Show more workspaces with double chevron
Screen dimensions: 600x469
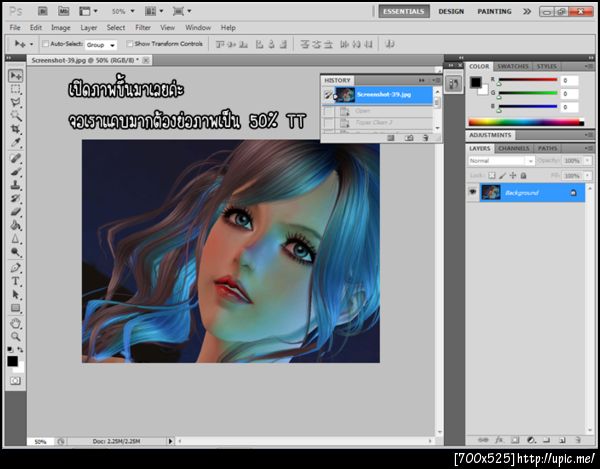pos(527,11)
